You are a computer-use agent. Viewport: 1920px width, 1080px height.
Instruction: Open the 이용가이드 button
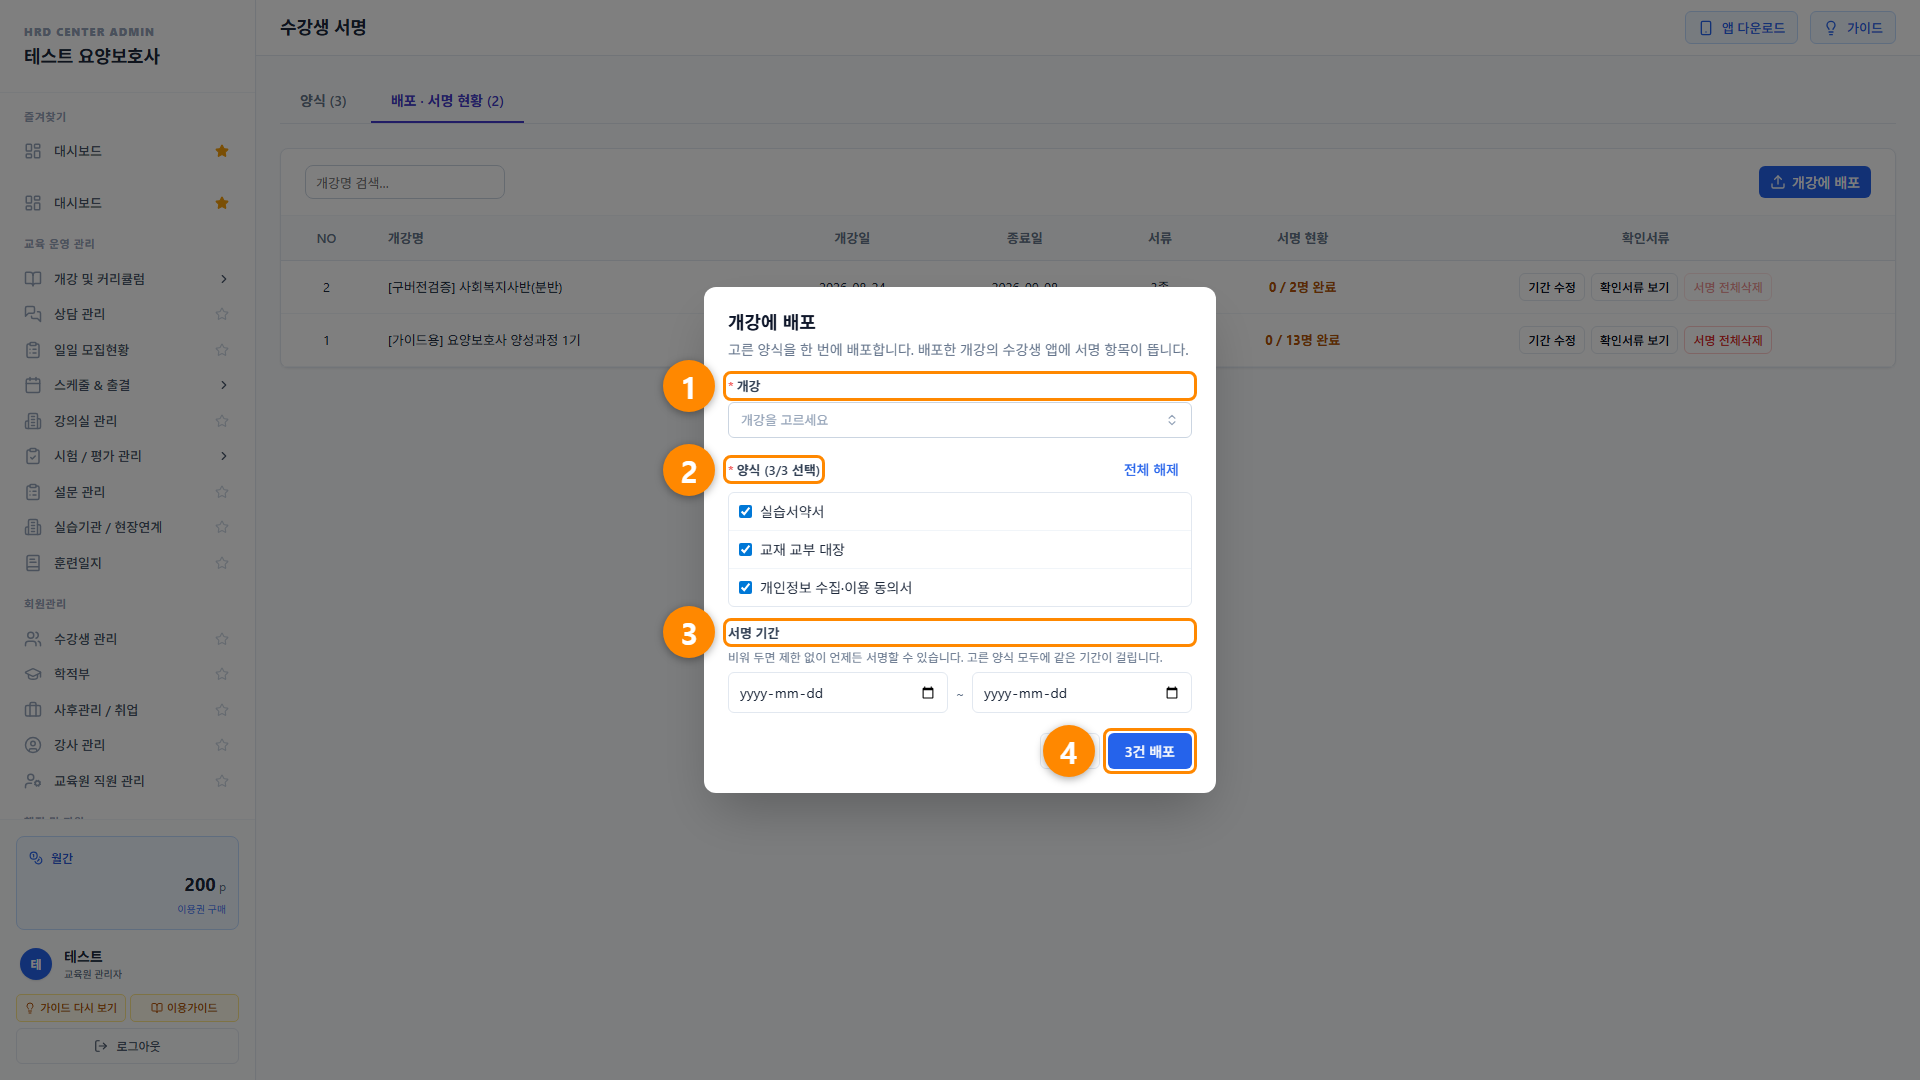(x=184, y=1008)
